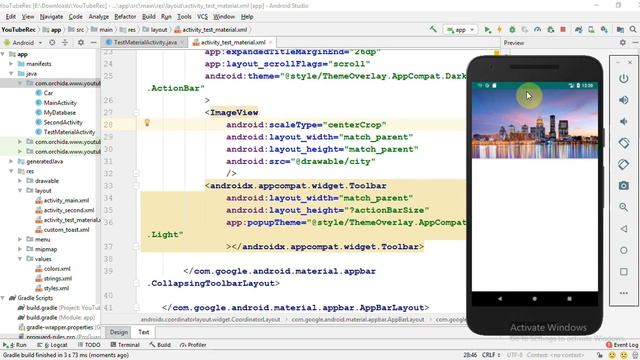Collapse the app module tree node
The height and width of the screenshot is (360, 640).
[x=3, y=54]
